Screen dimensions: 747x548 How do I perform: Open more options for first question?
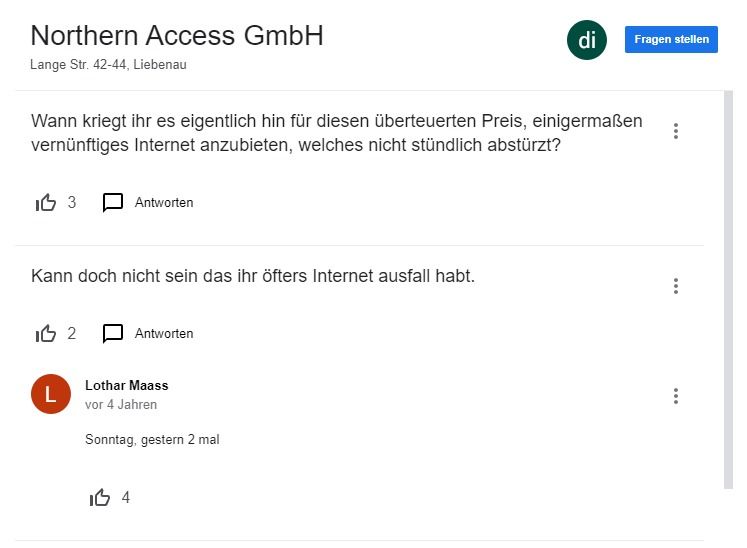(676, 131)
